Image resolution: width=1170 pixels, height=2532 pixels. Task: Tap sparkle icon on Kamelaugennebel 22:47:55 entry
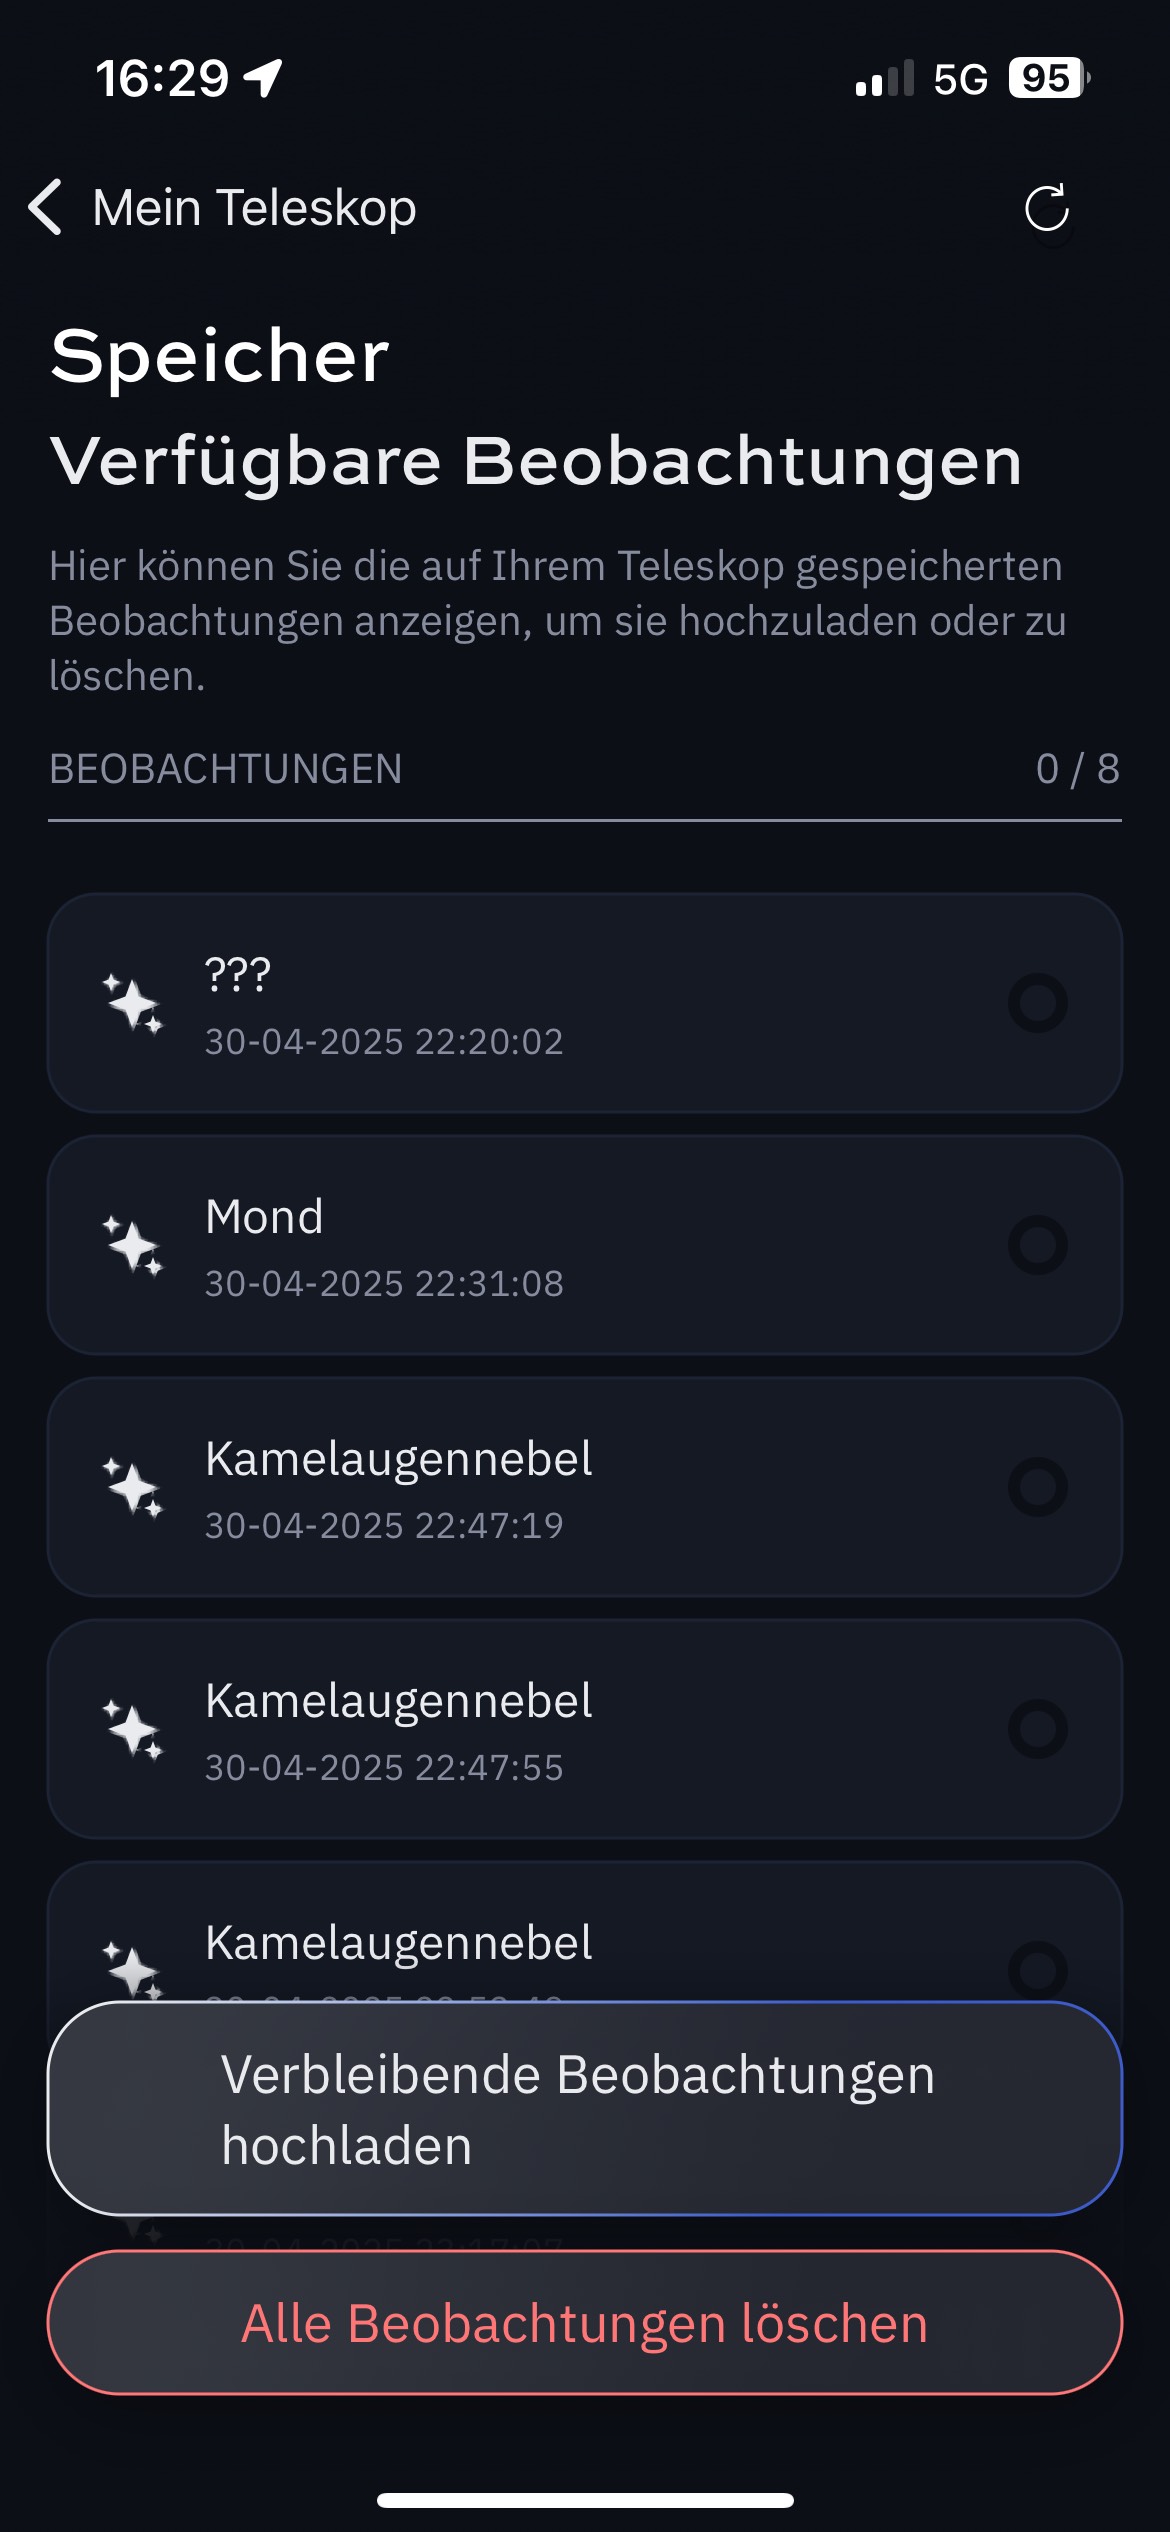pos(133,1729)
